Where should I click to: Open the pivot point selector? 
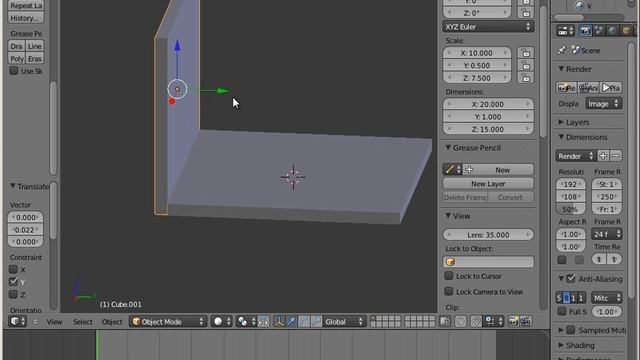pos(247,322)
